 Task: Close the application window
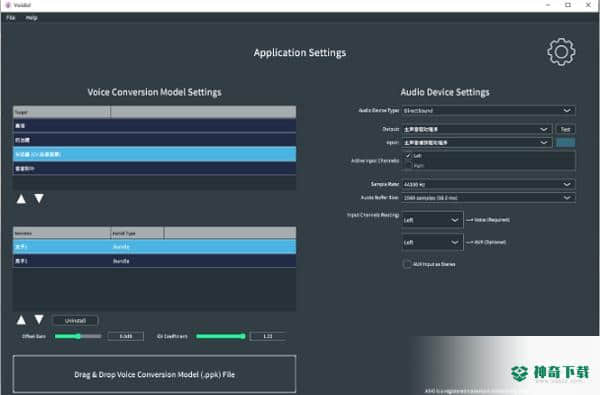click(588, 5)
